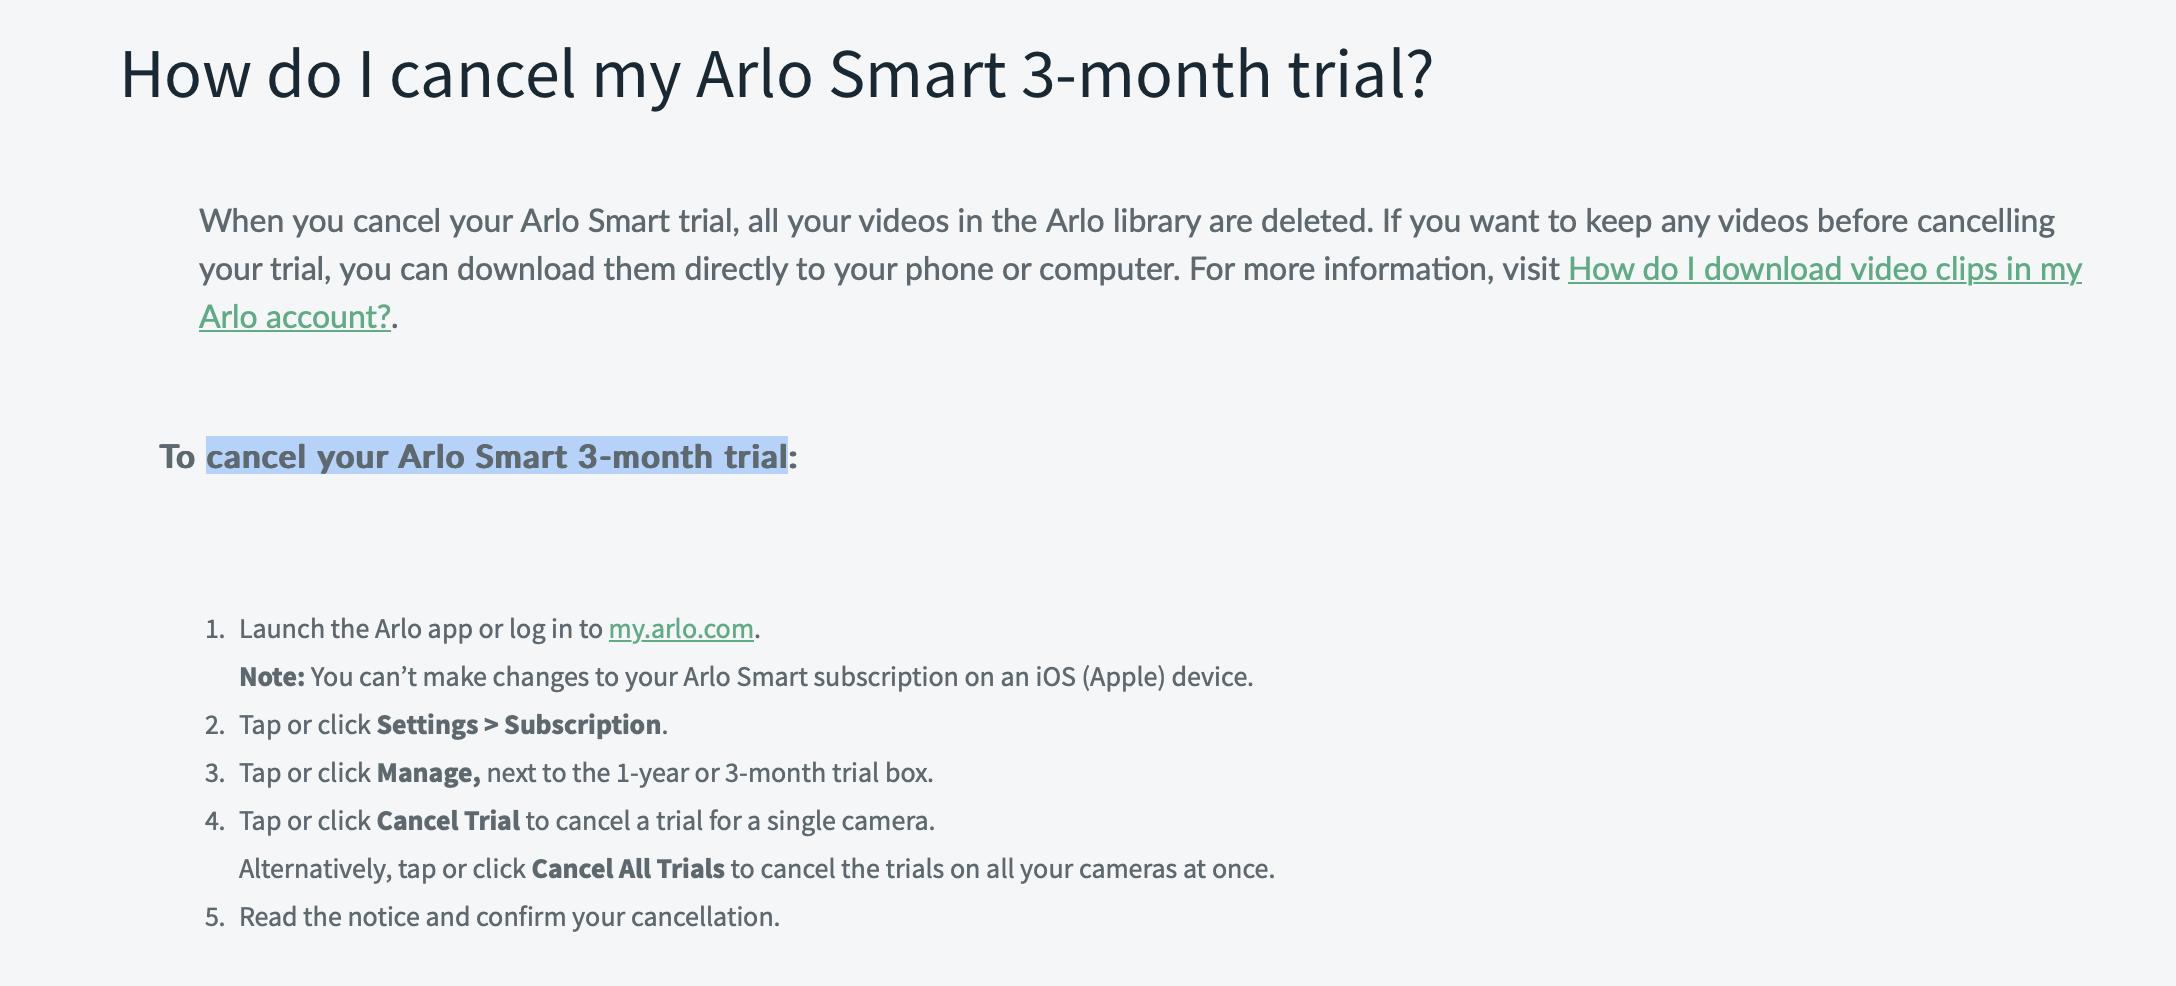
Task: Click list number 1 of the steps
Action: [x=214, y=629]
